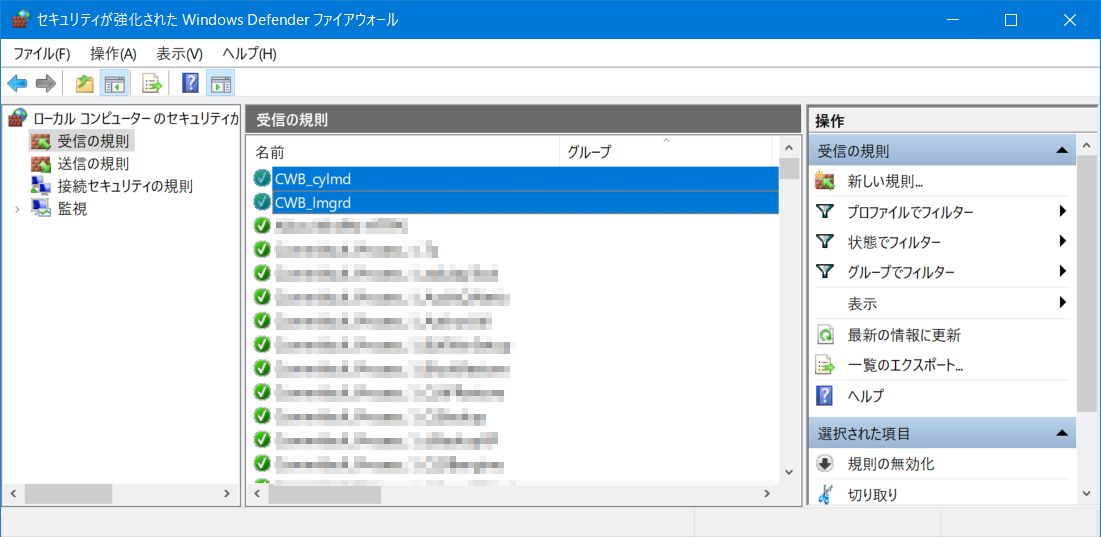Click the actions pane scroll down arrow
Image resolution: width=1101 pixels, height=537 pixels.
(1086, 493)
